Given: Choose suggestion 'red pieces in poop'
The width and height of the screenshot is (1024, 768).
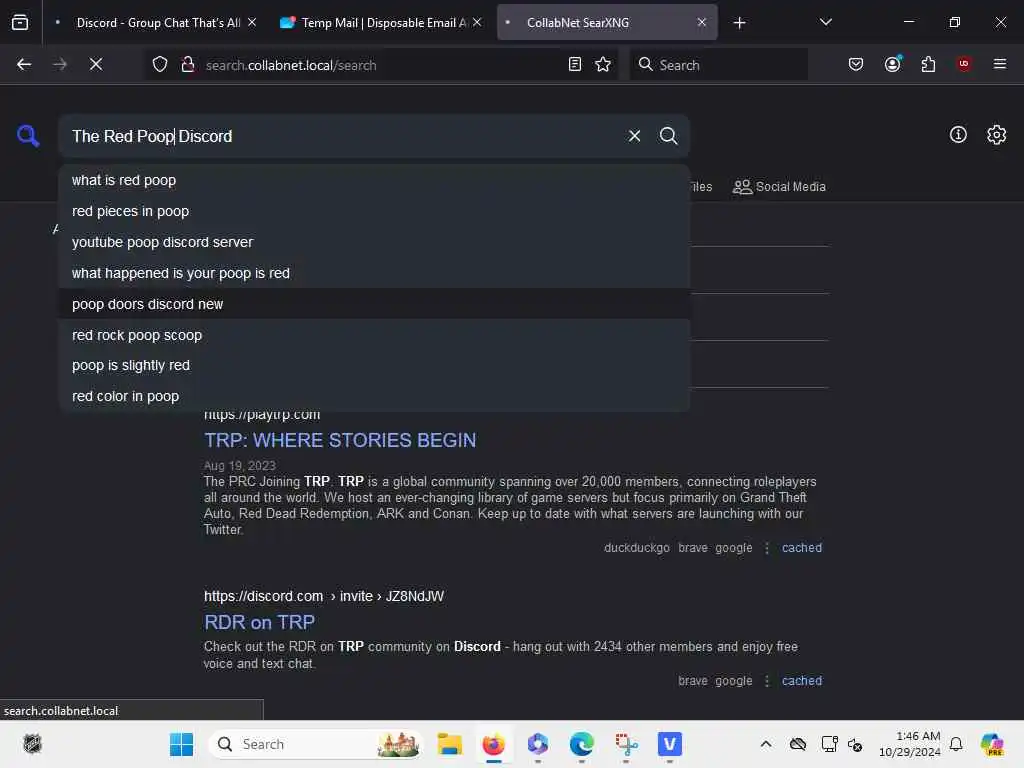Looking at the screenshot, I should [374, 211].
